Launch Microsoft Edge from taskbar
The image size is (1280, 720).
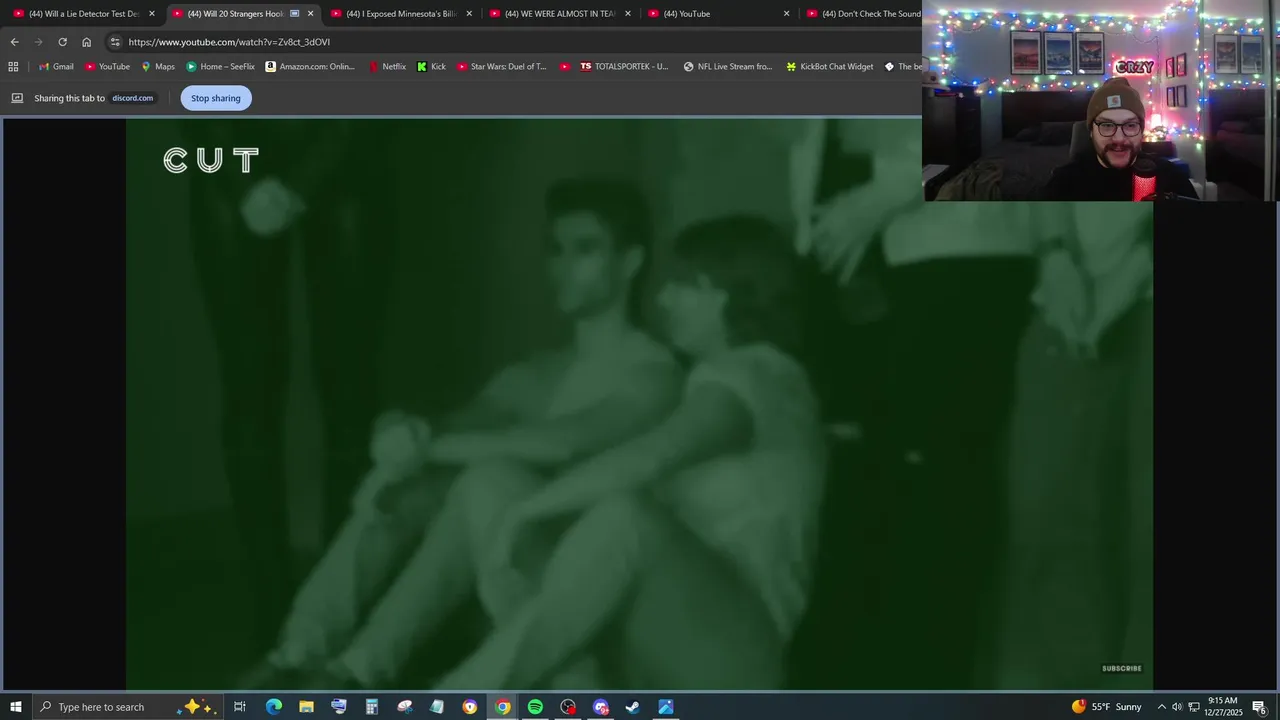point(273,707)
